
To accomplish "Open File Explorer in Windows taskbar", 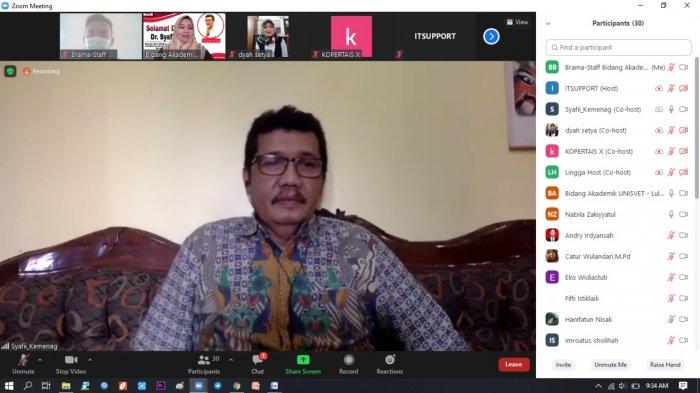I will point(66,385).
